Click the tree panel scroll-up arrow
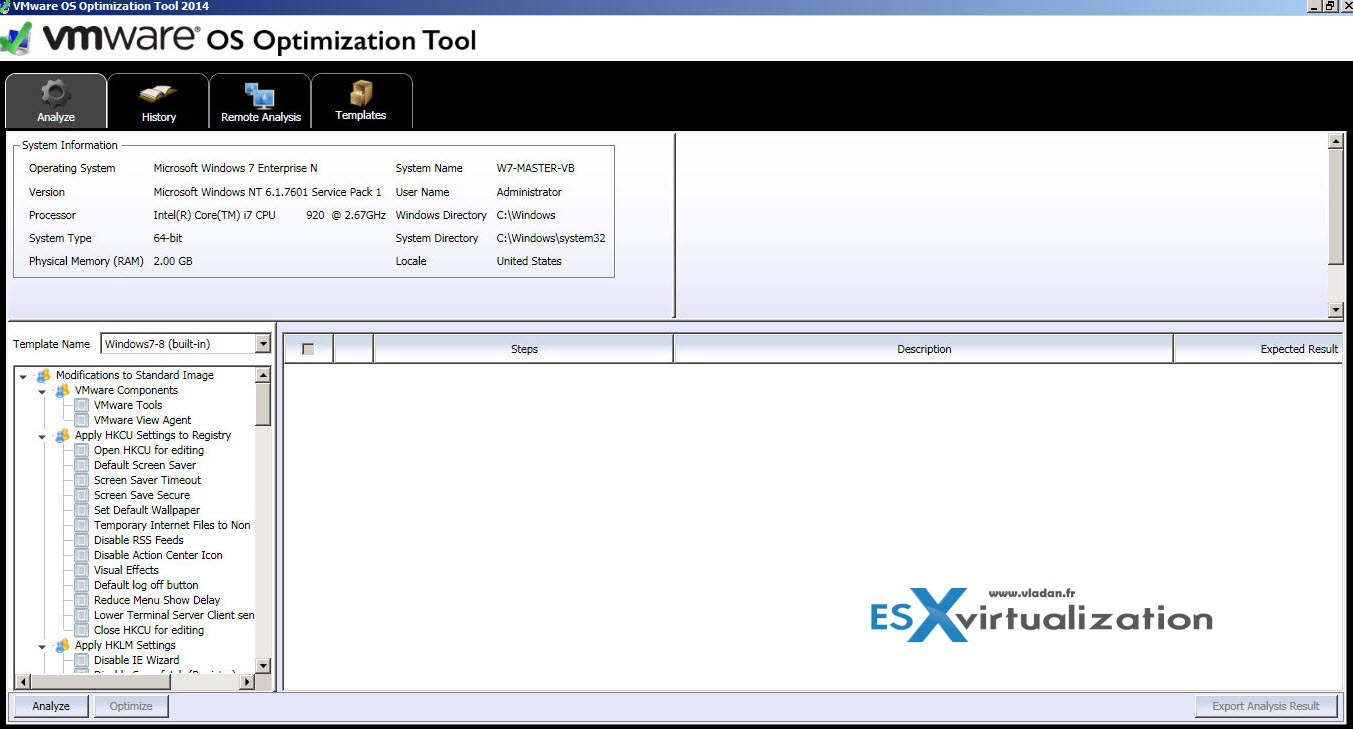 pos(263,375)
